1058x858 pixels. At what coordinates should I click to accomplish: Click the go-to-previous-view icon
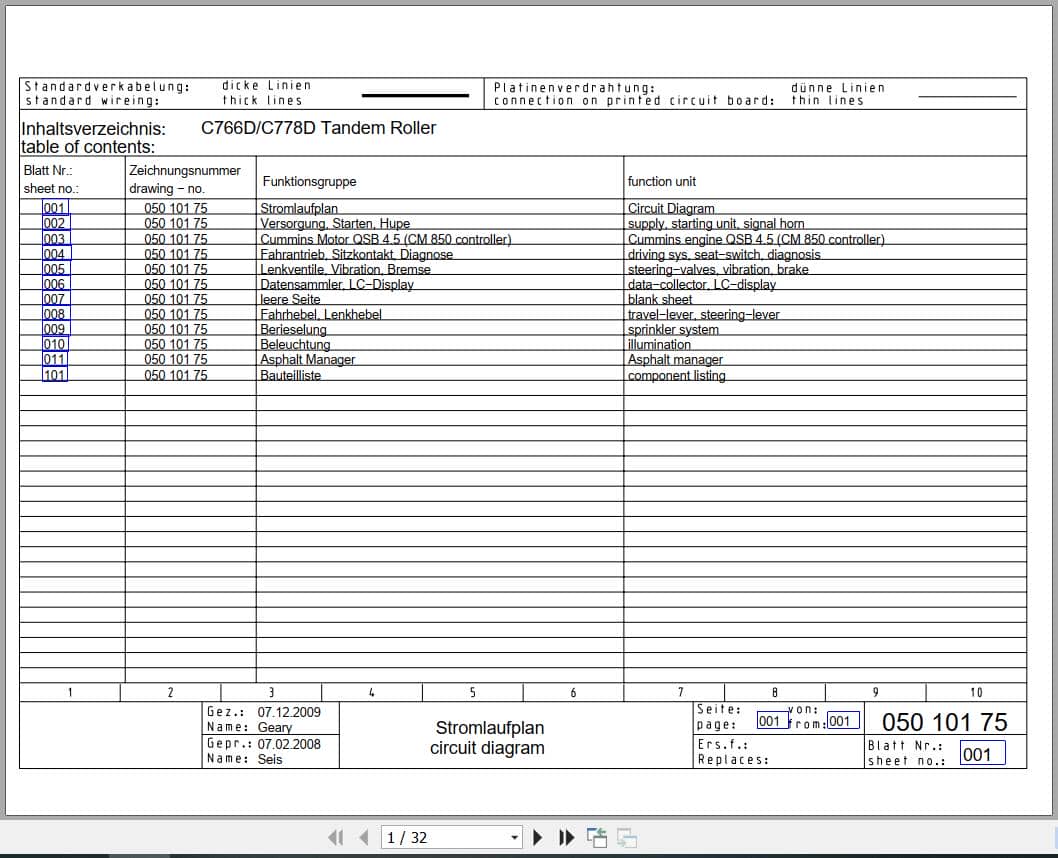click(x=596, y=838)
